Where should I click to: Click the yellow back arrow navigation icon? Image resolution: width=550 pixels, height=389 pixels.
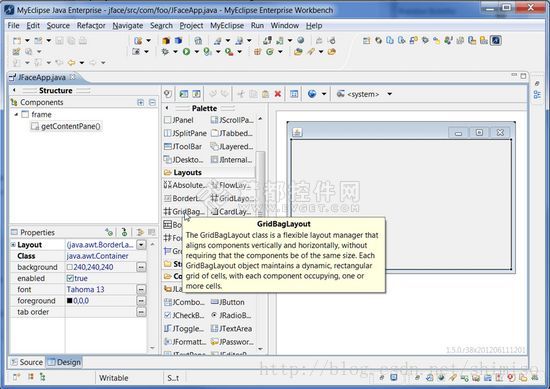(x=71, y=63)
